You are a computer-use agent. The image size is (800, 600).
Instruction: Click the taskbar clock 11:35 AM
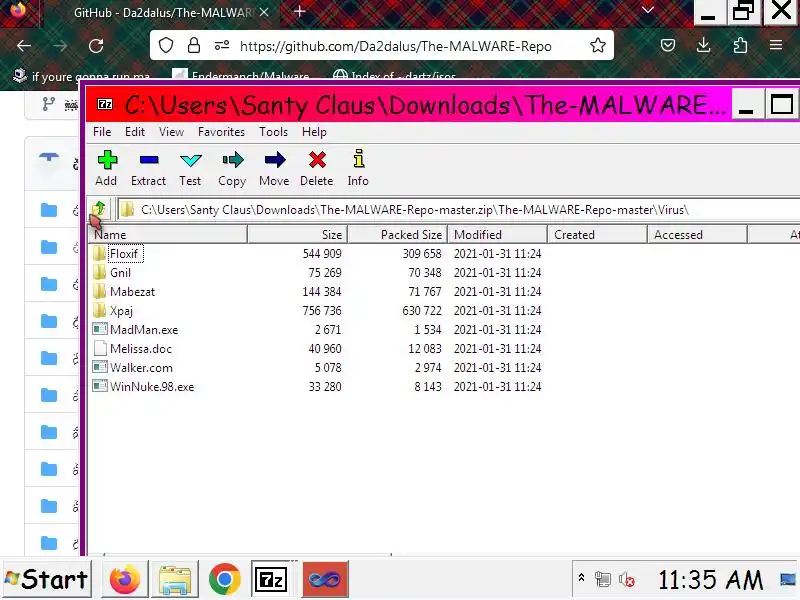[710, 580]
